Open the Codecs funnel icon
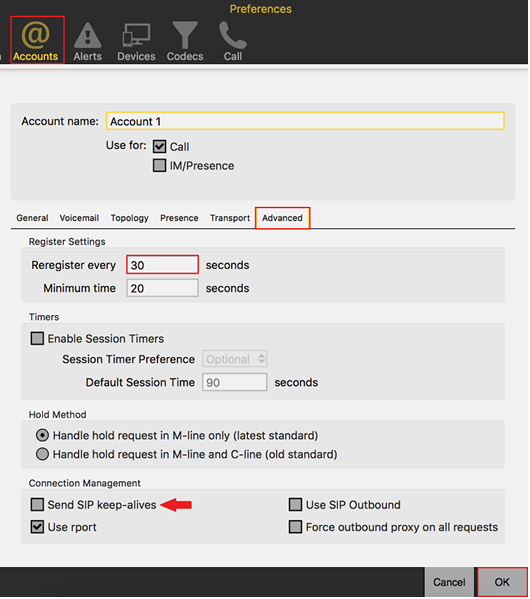The width and height of the screenshot is (530, 599). point(185,35)
